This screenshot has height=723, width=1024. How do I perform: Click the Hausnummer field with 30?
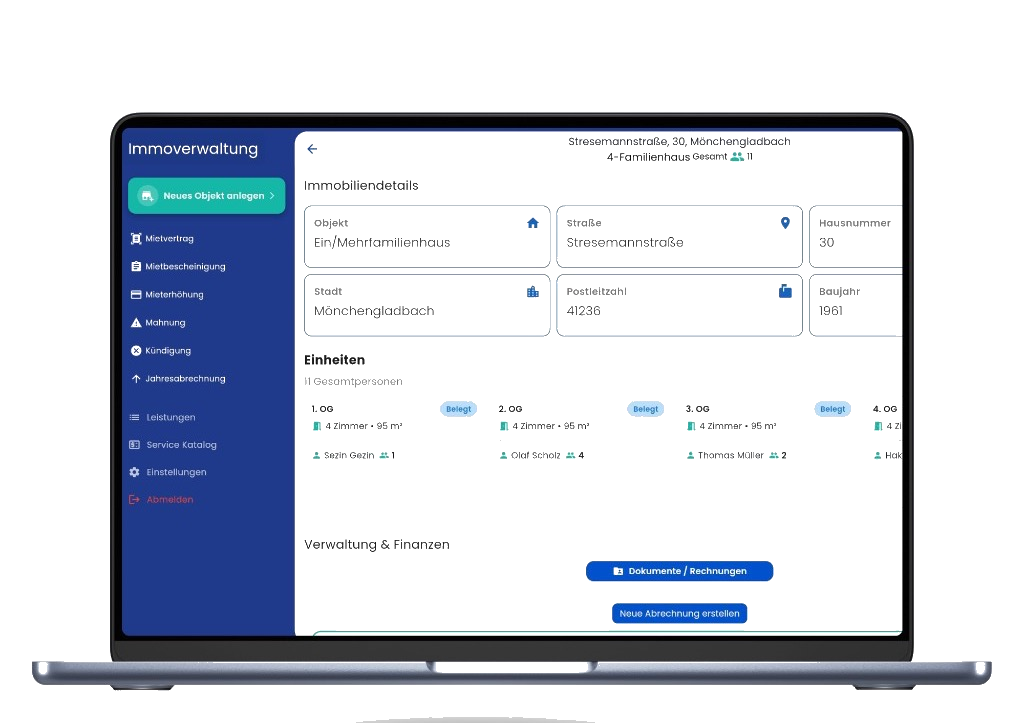click(x=856, y=236)
